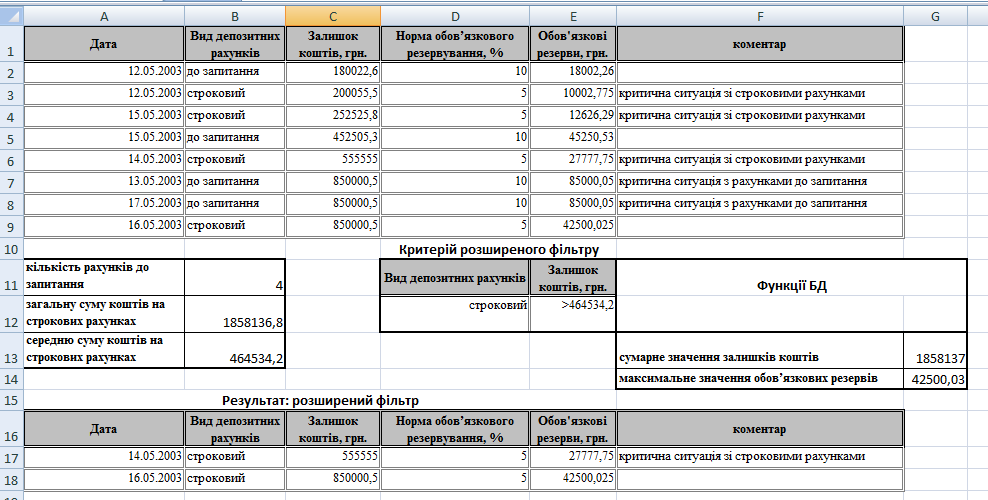Click comment cell in row 17
The image size is (988, 500).
pos(760,457)
